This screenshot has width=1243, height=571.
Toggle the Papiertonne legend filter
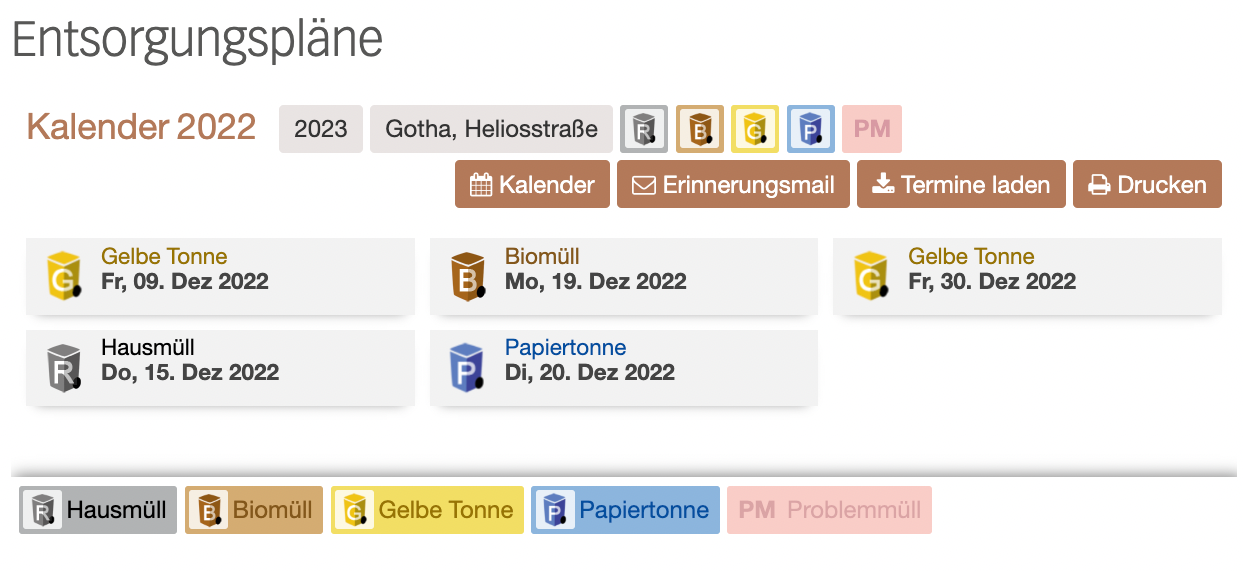pos(625,510)
